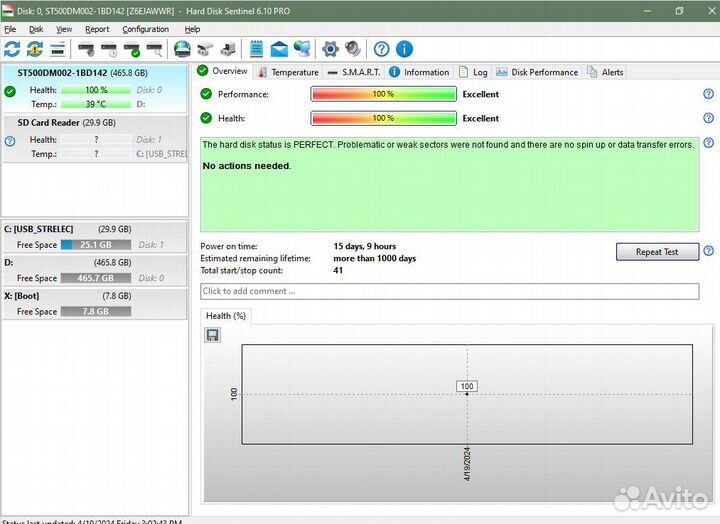Switch to the Alerts tab
Image resolution: width=720 pixels, height=524 pixels.
[x=606, y=72]
